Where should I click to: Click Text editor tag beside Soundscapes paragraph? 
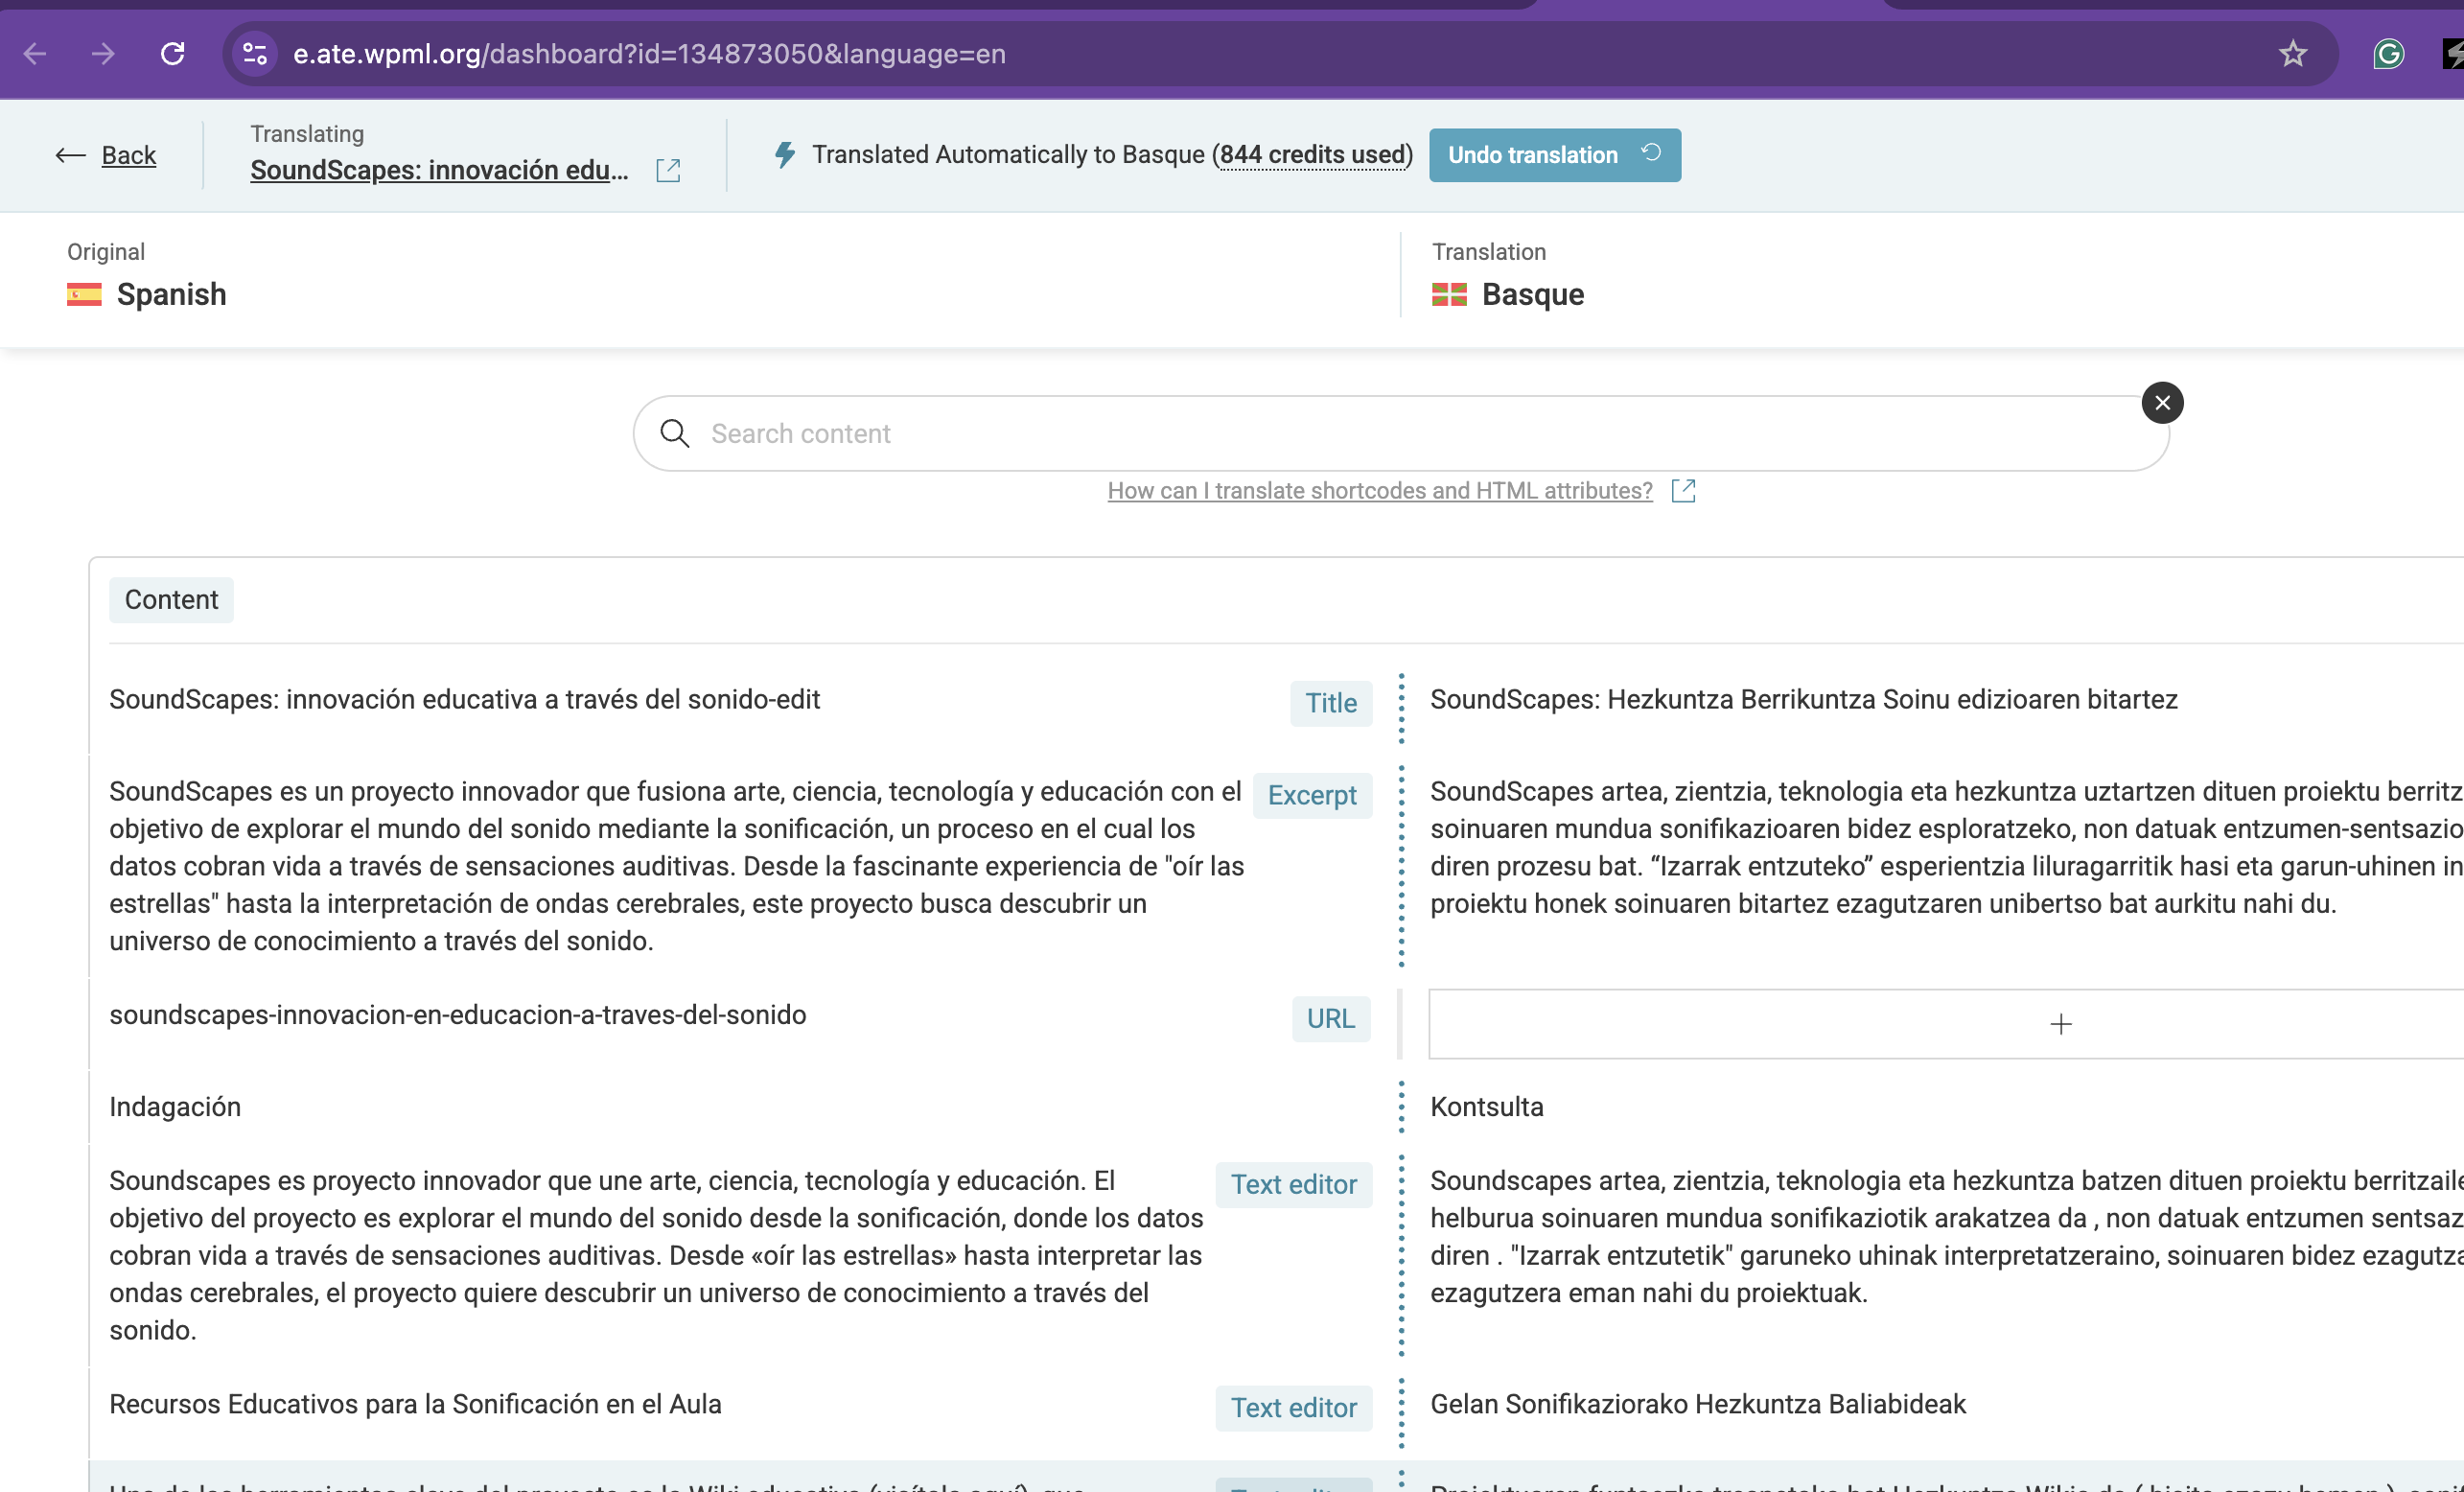[x=1294, y=1184]
